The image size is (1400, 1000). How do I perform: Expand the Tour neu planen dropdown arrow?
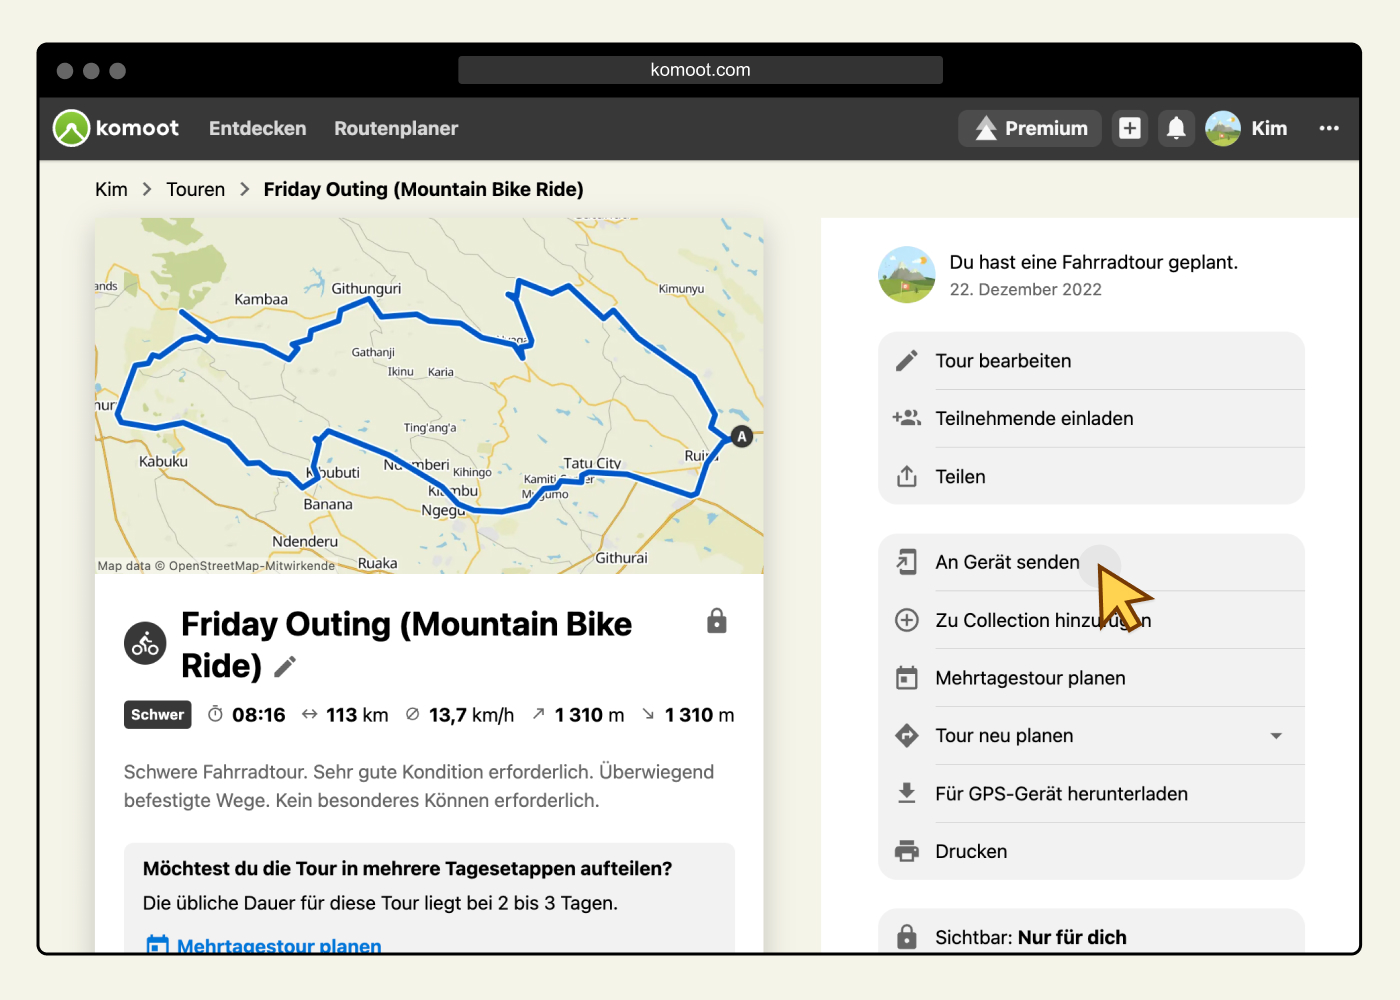[1276, 736]
